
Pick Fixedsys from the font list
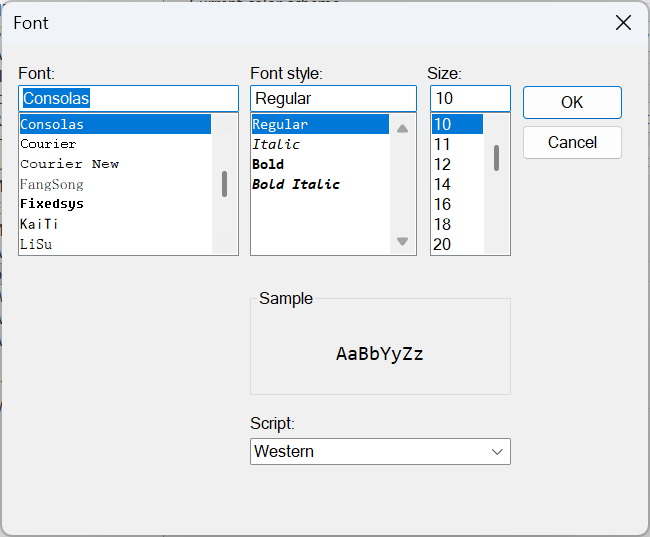(115, 204)
